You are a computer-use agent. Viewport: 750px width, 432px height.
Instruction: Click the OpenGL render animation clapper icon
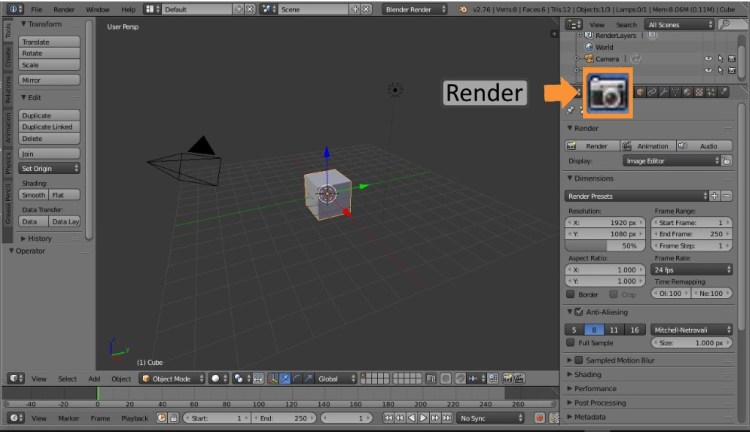pyautogui.click(x=519, y=379)
